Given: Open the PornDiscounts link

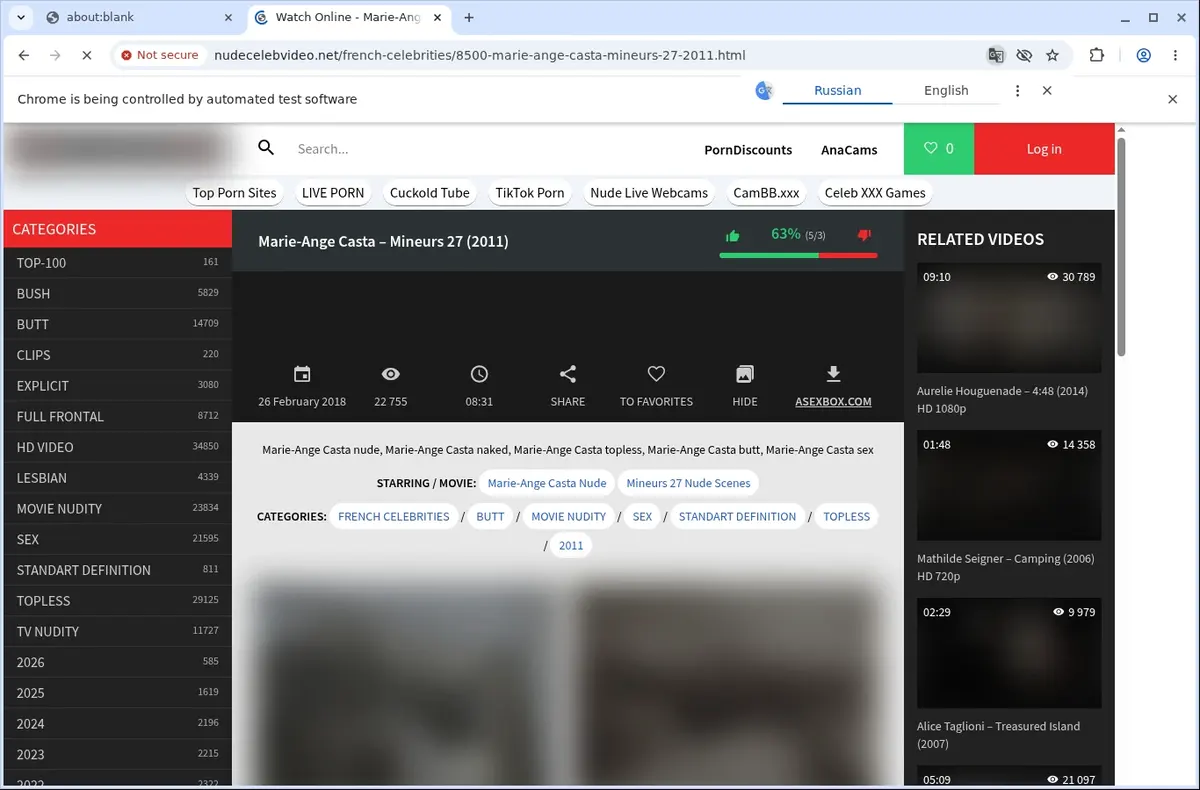Looking at the screenshot, I should coord(748,150).
